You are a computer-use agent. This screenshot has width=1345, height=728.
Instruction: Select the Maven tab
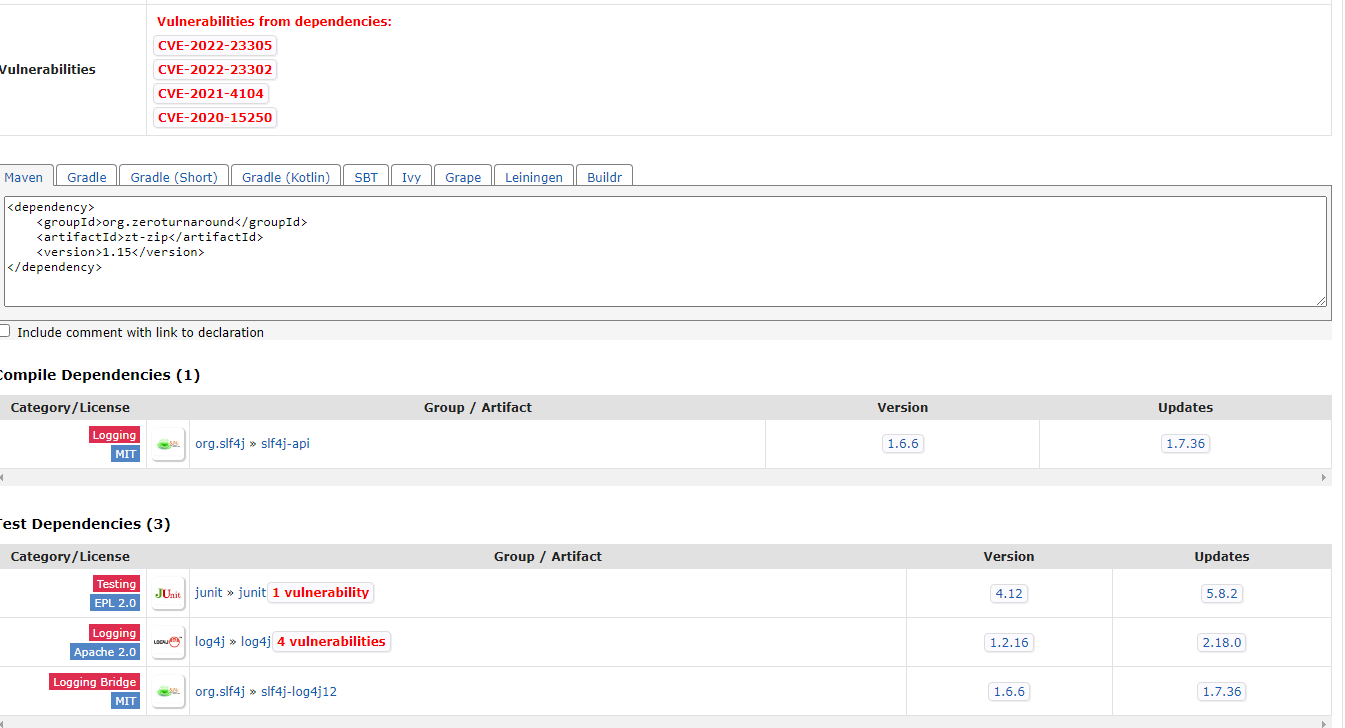24,176
